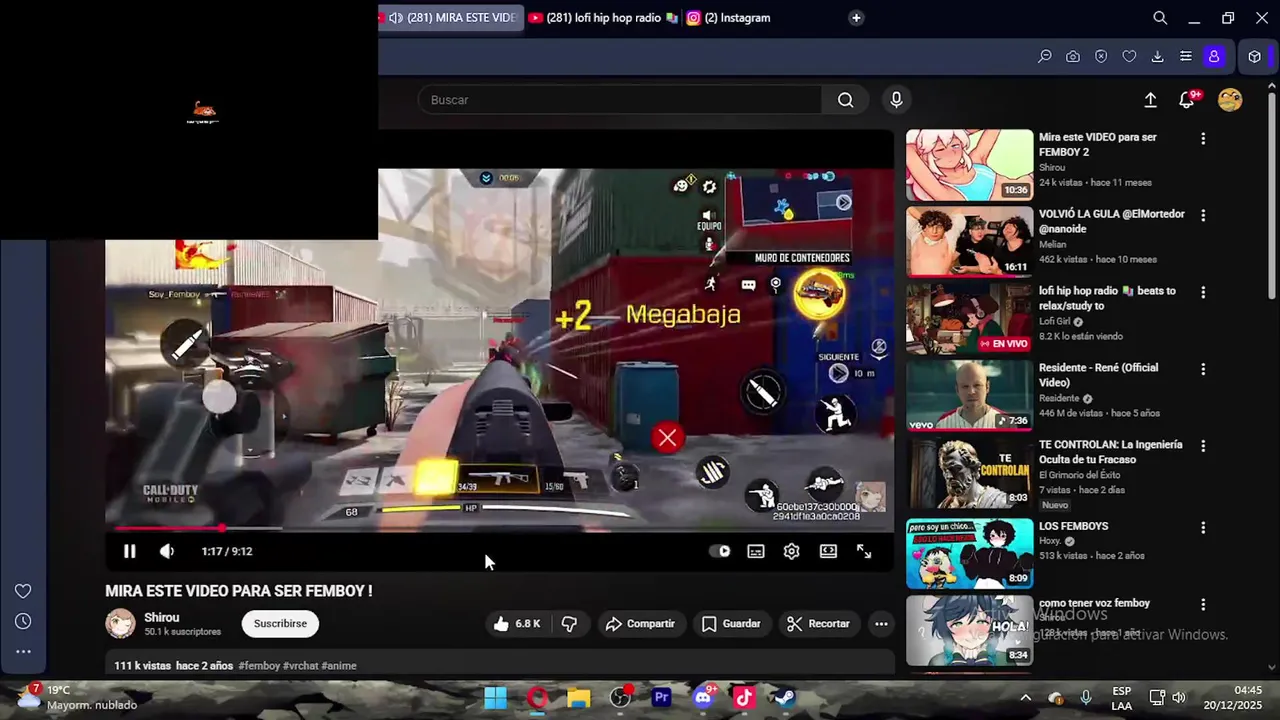
Task: Click the #femboy hashtag link
Action: click(x=259, y=666)
